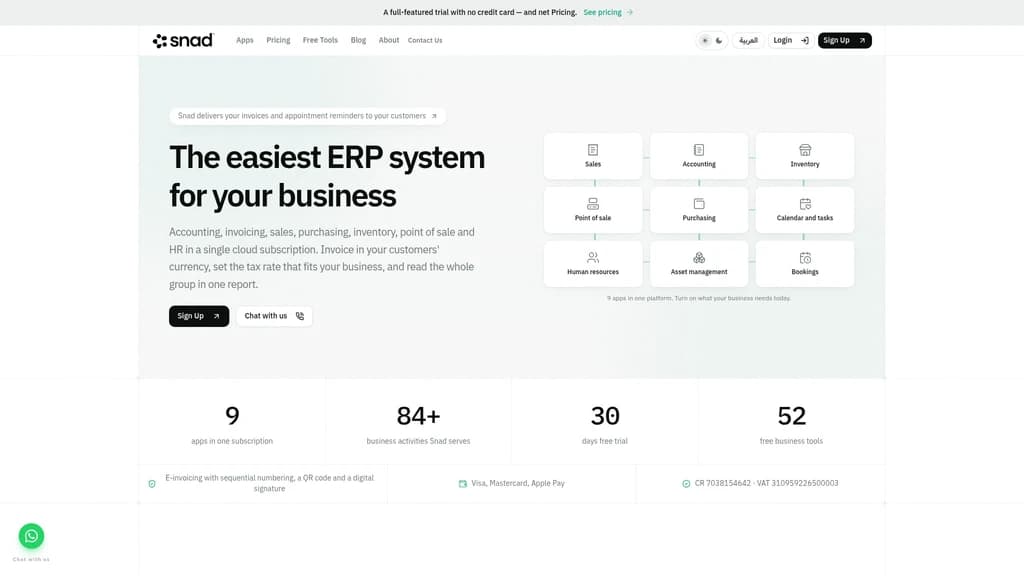The image size is (1024, 576).
Task: Open the Calendar and tasks icon
Action: click(x=805, y=204)
